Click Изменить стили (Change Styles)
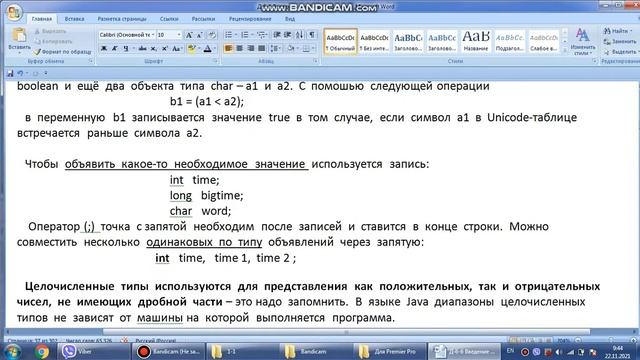 coord(582,42)
